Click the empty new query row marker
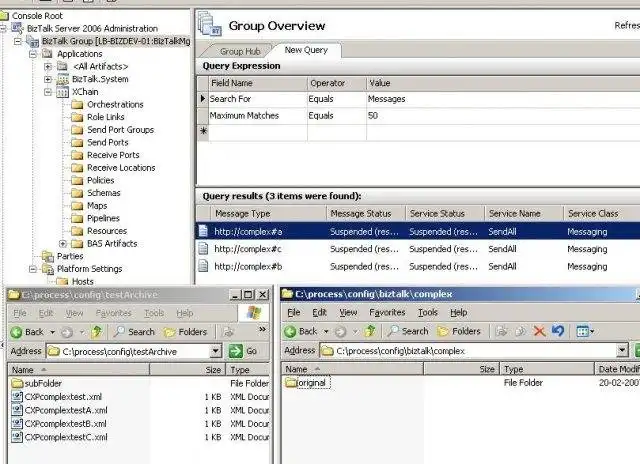 coord(203,132)
